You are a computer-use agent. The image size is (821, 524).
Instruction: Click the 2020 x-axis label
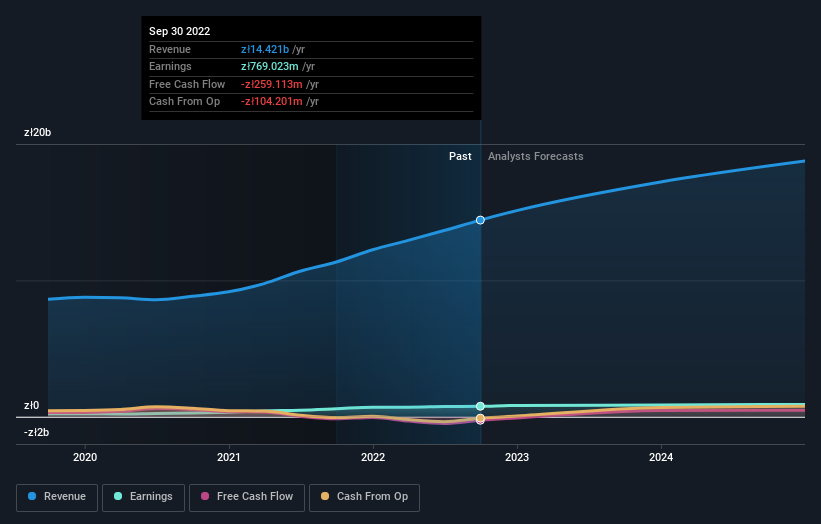pyautogui.click(x=85, y=457)
